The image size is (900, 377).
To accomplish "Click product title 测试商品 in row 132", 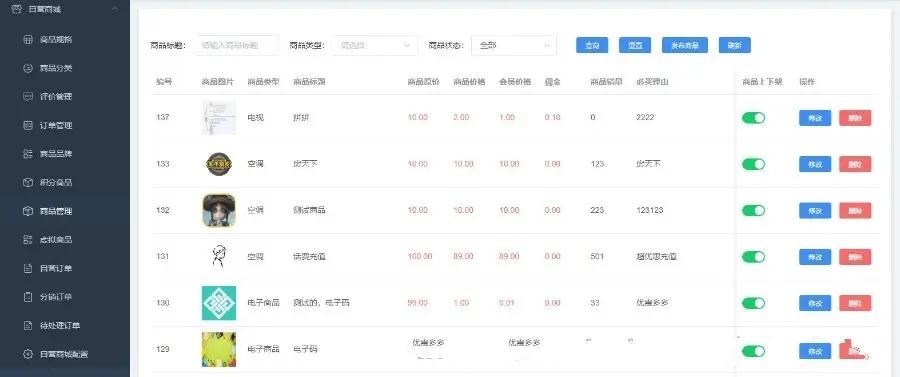I will click(x=309, y=211).
